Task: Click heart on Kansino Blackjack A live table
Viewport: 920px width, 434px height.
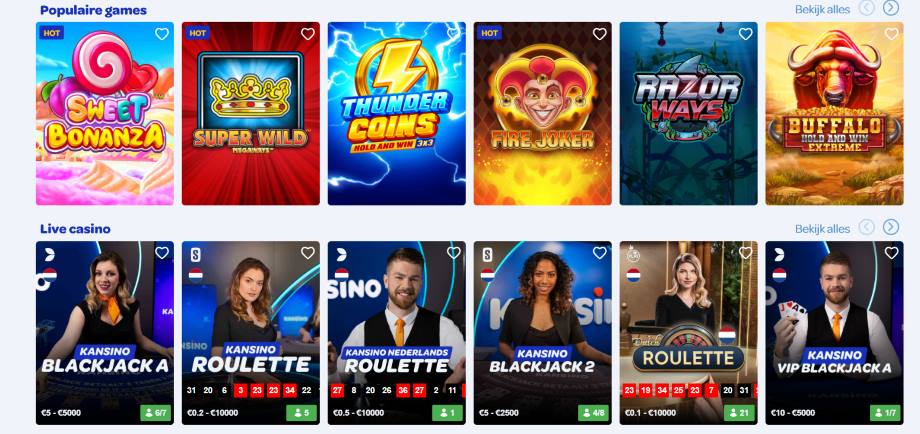Action: pos(162,253)
